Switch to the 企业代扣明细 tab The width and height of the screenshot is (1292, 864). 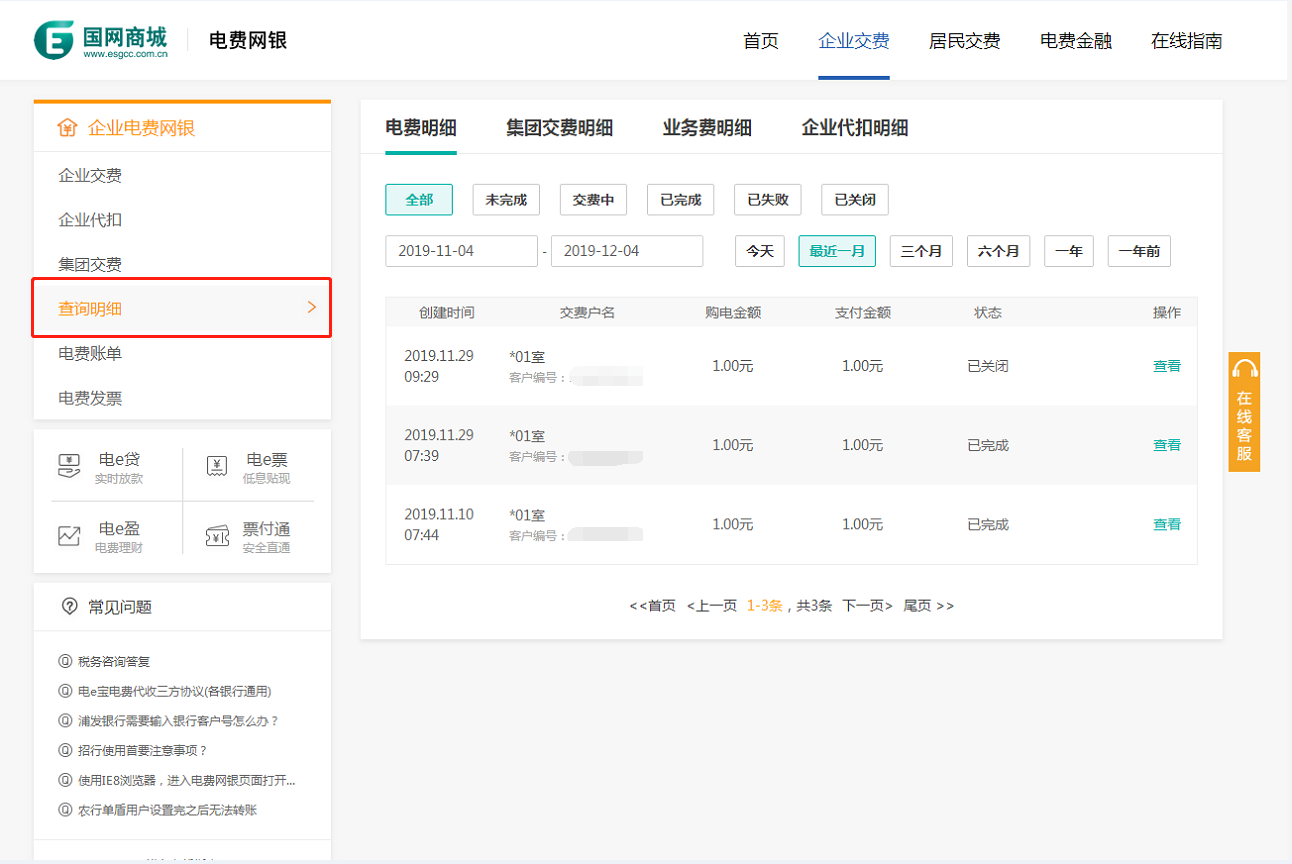(x=855, y=128)
